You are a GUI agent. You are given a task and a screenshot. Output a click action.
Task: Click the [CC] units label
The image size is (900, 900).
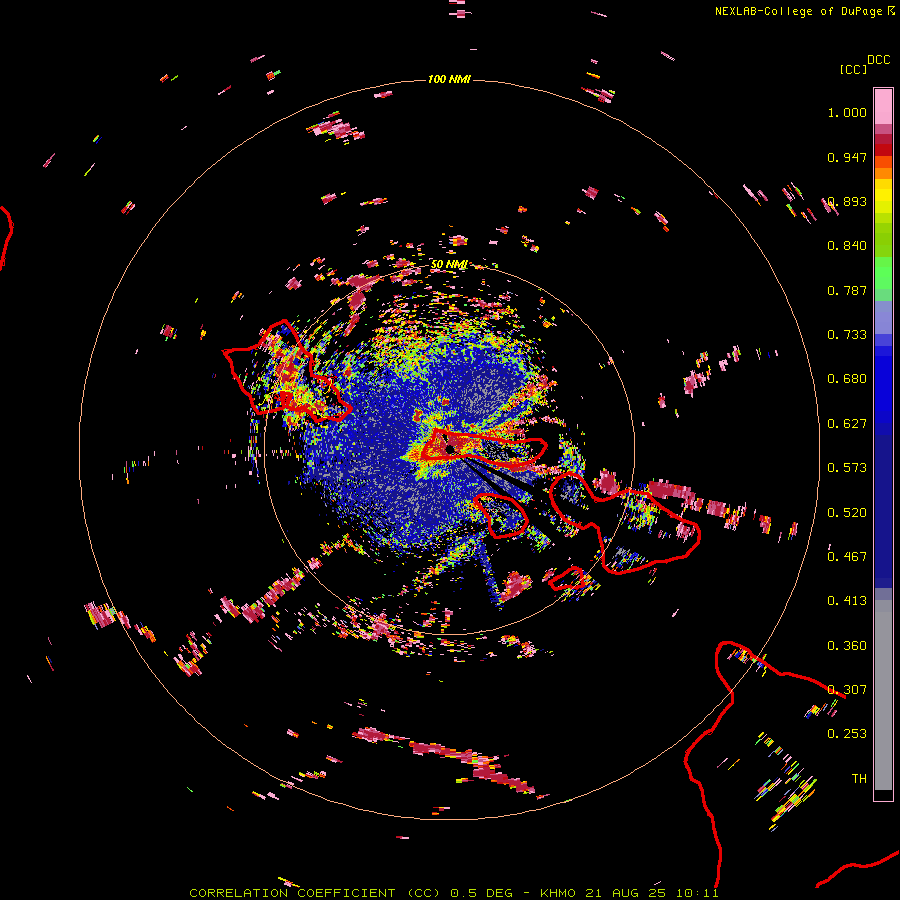pos(853,69)
